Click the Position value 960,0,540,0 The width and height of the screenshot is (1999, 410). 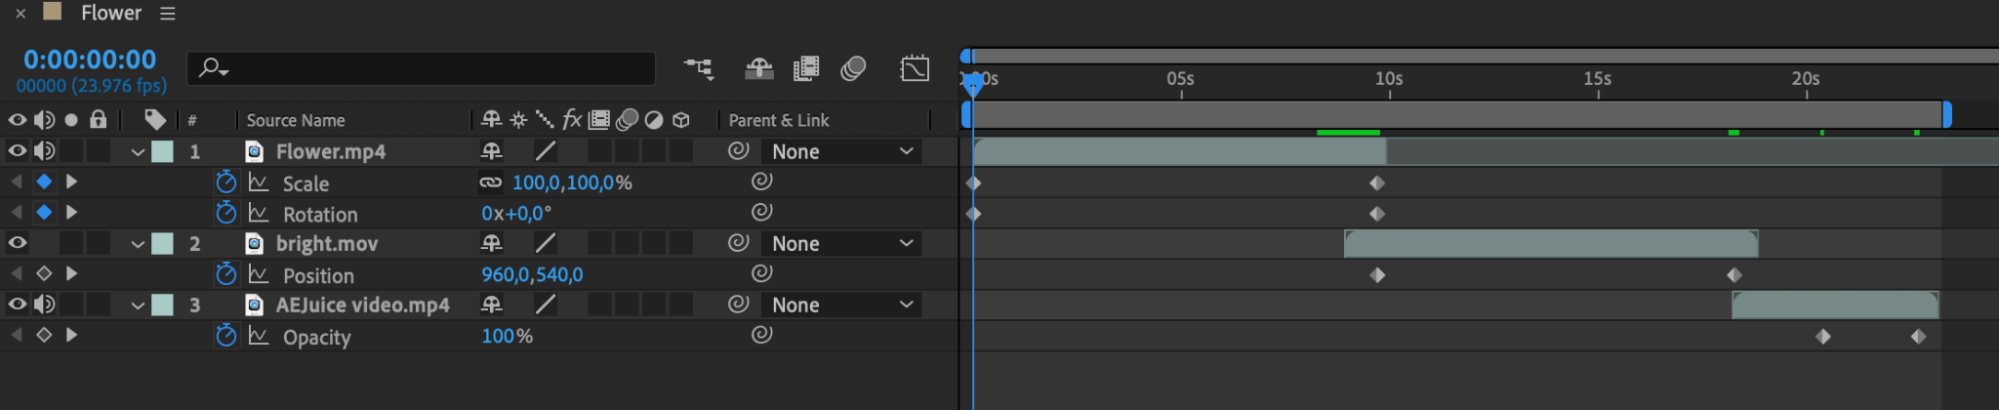click(x=532, y=274)
